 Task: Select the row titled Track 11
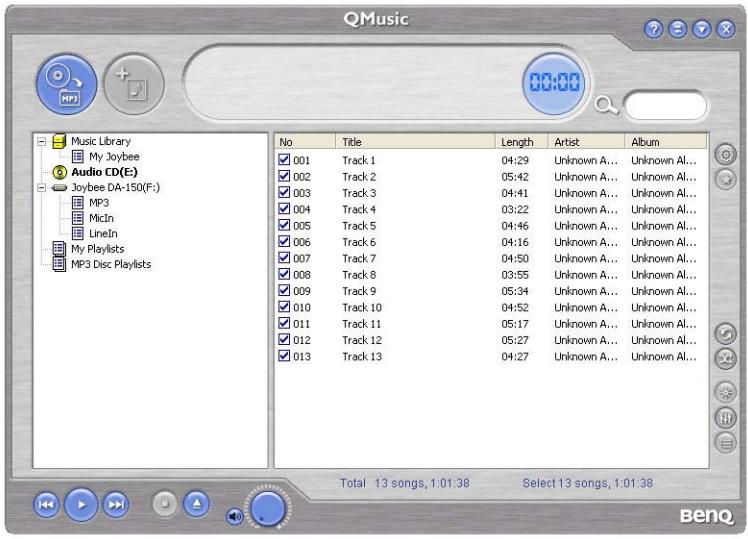tap(491, 324)
